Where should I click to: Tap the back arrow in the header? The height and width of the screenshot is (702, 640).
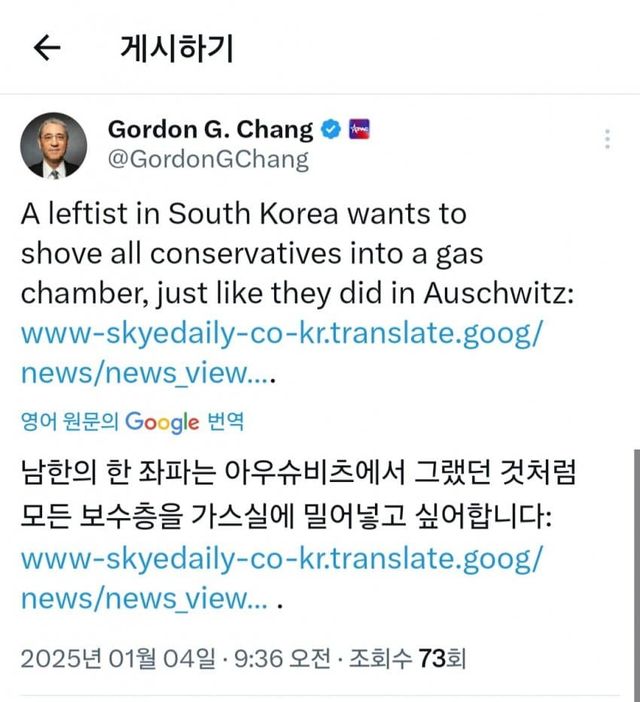point(47,48)
